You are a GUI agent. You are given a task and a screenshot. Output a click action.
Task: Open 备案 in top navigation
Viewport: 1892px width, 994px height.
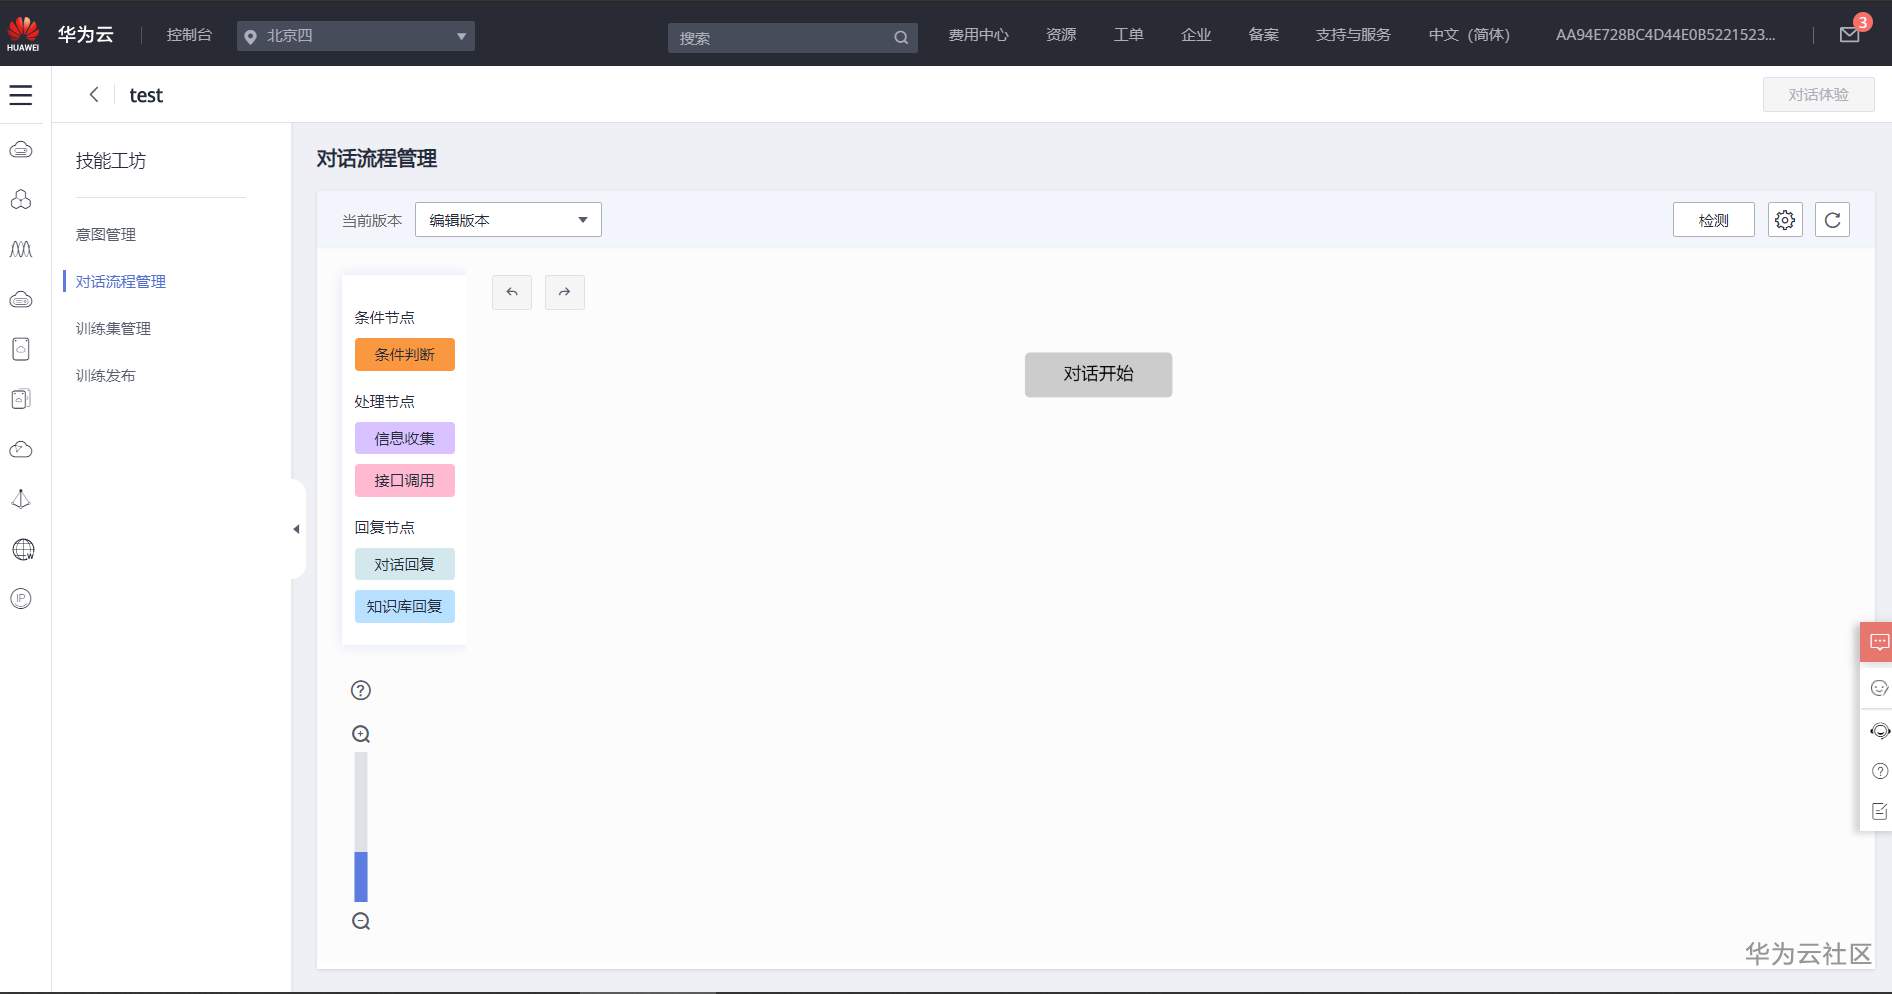(1264, 35)
